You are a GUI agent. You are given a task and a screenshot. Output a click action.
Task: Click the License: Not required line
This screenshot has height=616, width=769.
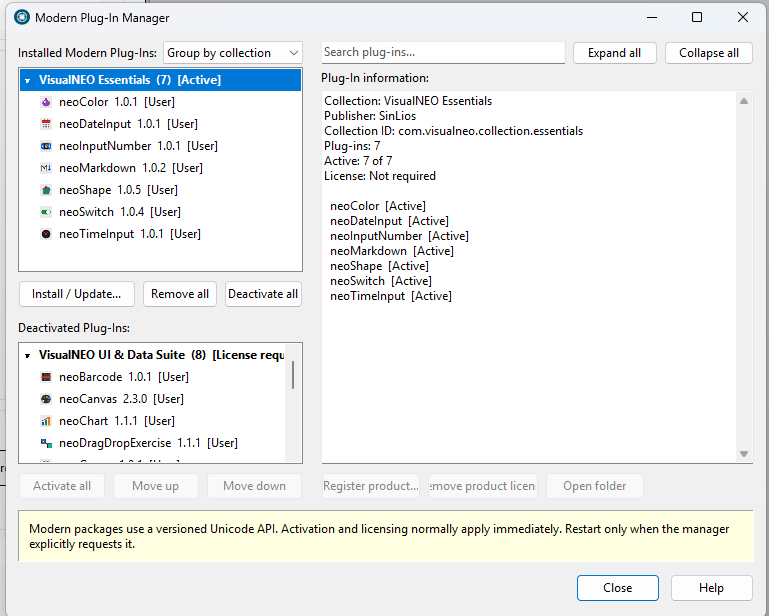[380, 176]
